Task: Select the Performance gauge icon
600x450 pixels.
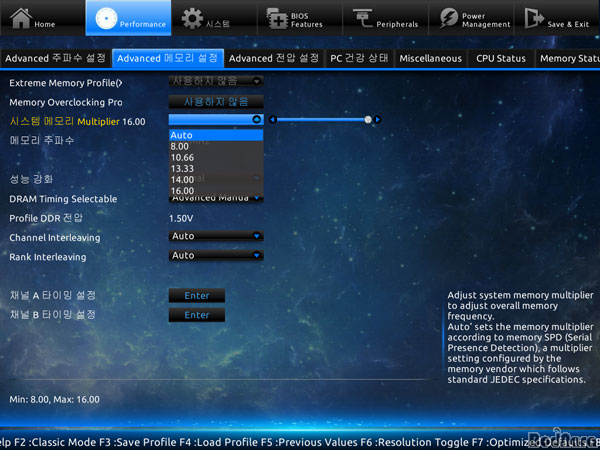Action: [103, 16]
